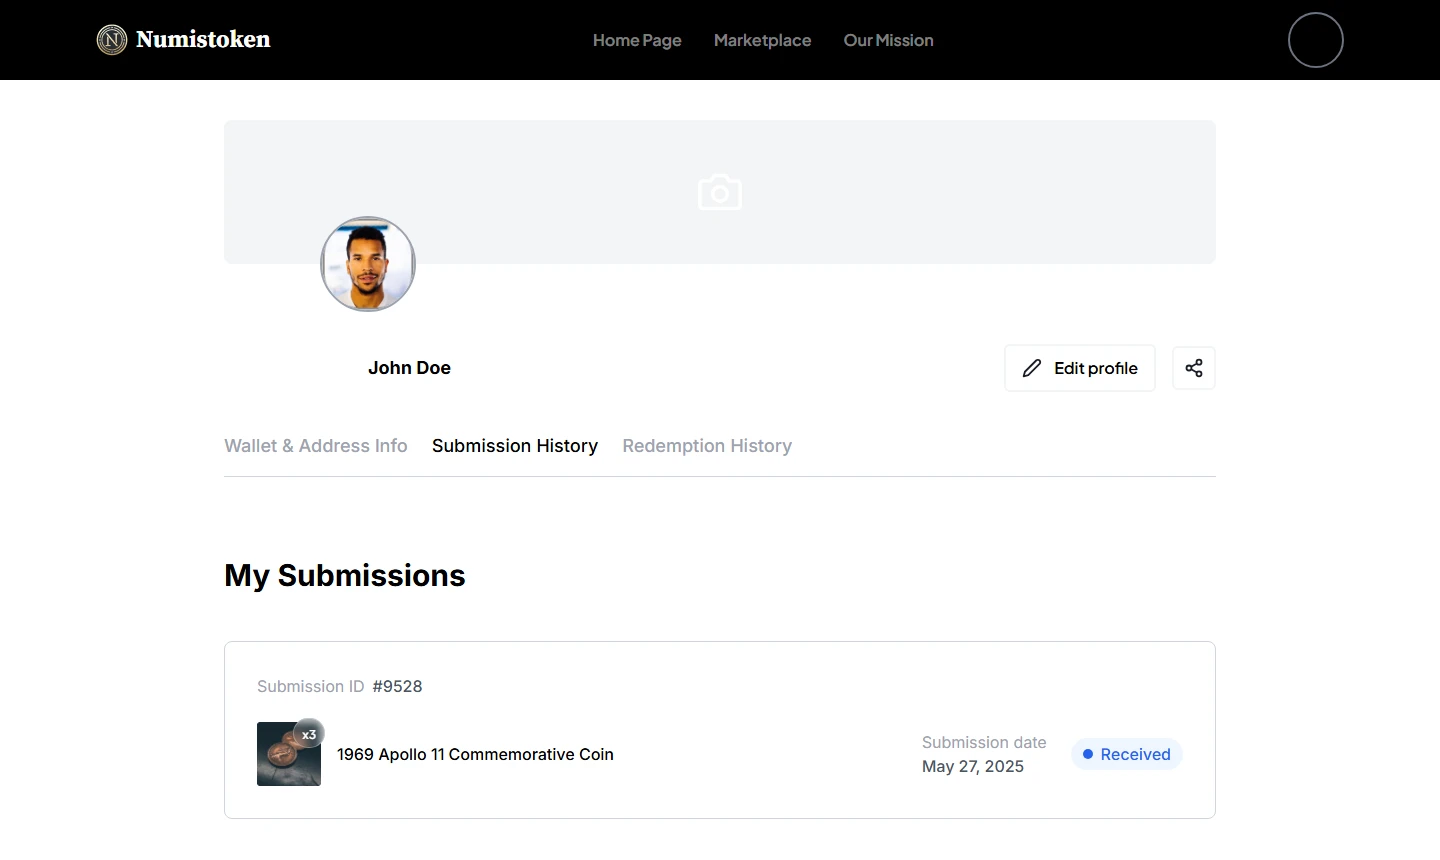
Task: Go to Marketplace in the top navigation
Action: click(763, 40)
